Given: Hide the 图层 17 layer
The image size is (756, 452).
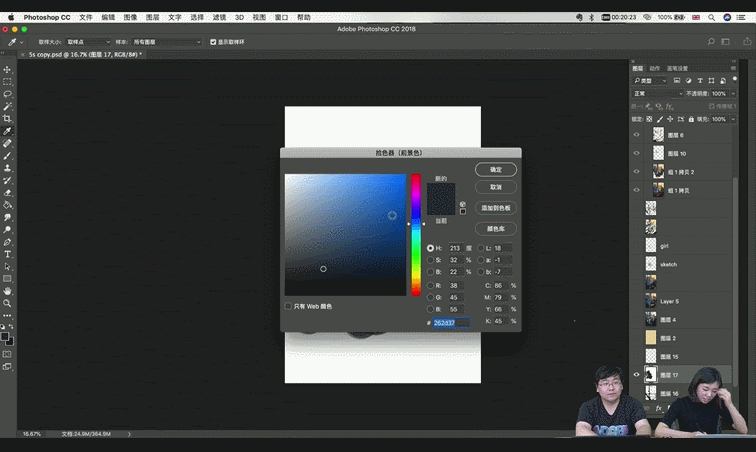Looking at the screenshot, I should click(636, 374).
